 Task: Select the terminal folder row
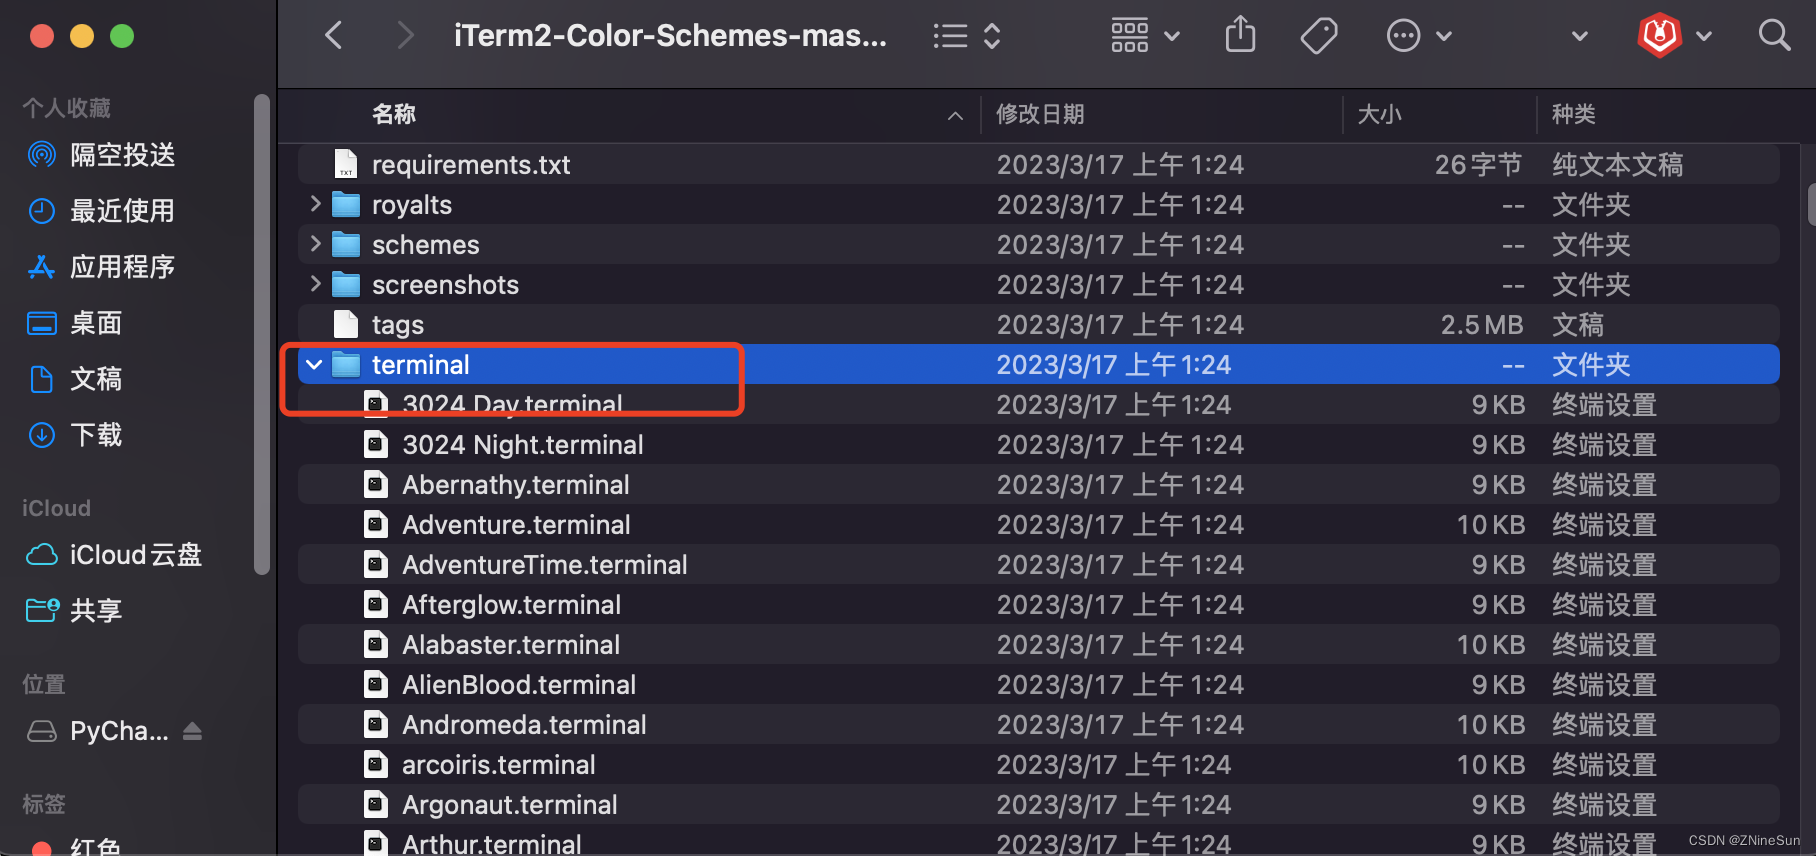click(1038, 364)
